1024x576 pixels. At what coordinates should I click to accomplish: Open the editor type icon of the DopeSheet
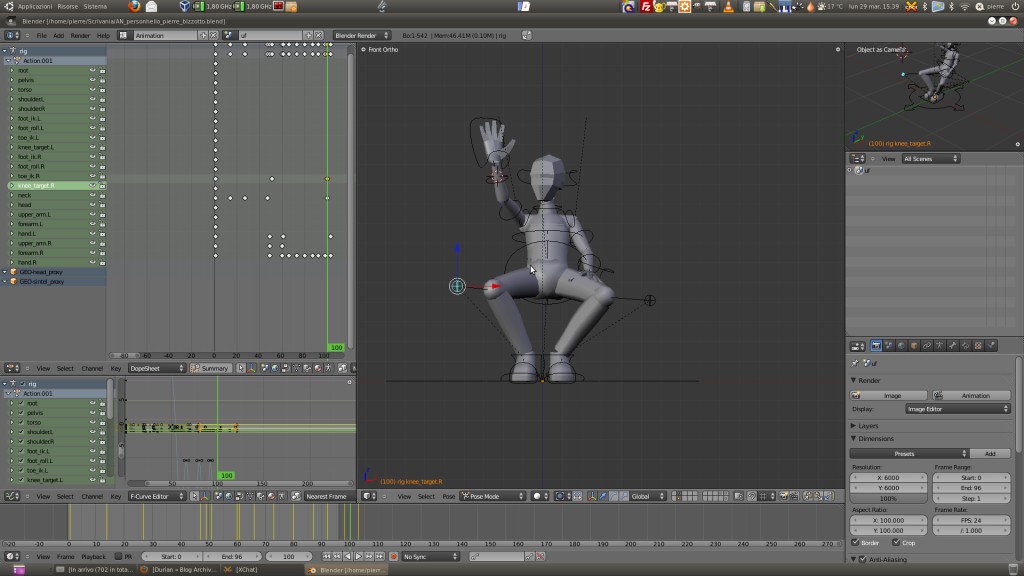pyautogui.click(x=13, y=368)
